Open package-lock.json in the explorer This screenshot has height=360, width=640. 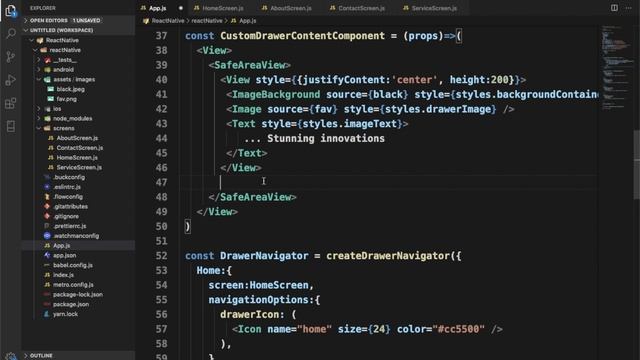(78, 295)
